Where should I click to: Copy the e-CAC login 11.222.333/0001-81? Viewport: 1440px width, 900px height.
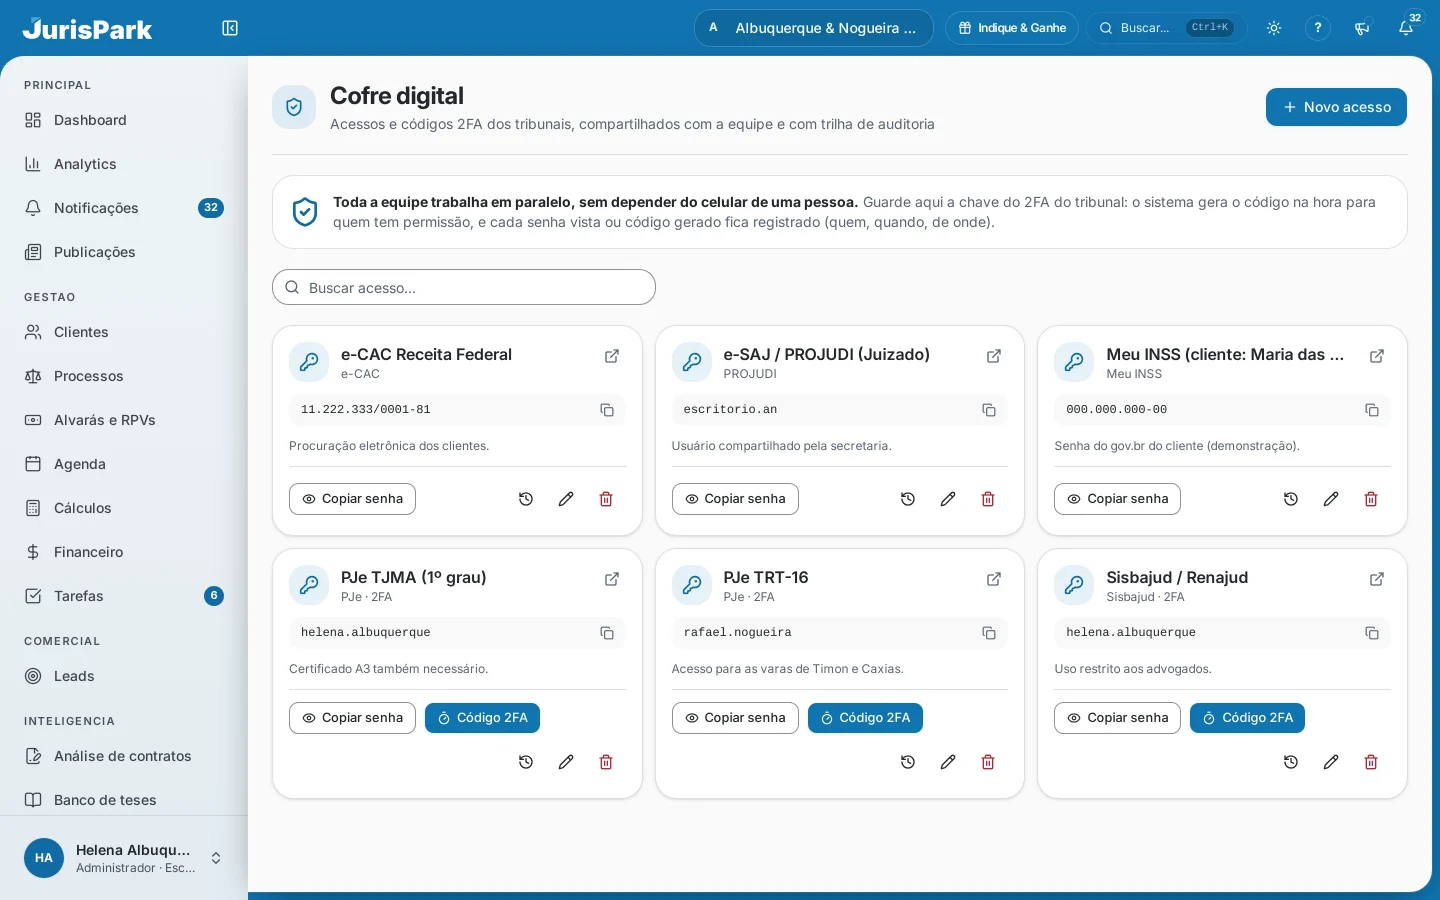[607, 410]
